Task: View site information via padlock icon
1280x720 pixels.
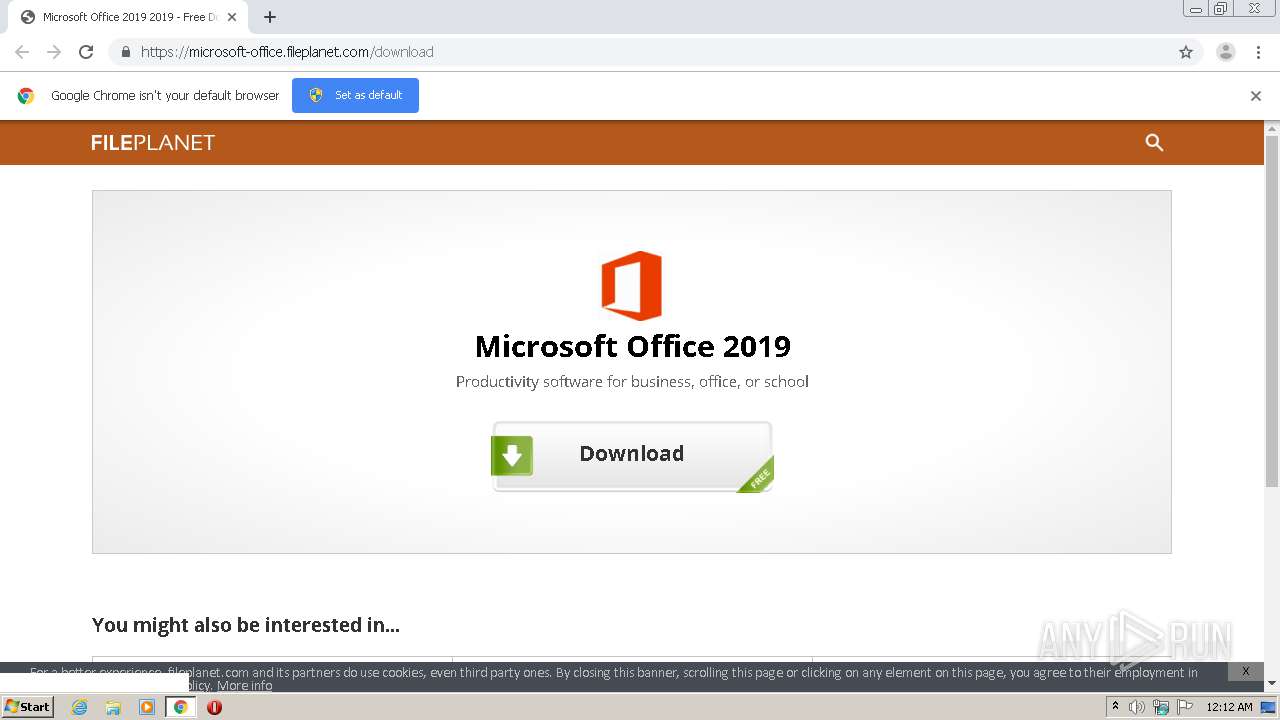Action: (125, 52)
